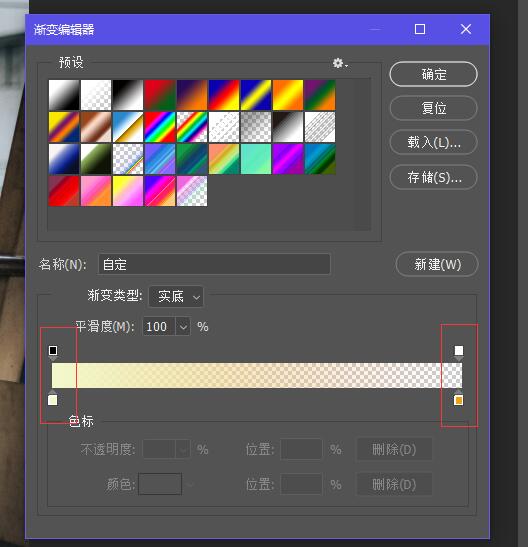Pick the yellow-to-magenta gradient preset
This screenshot has width=528, height=547.
tap(128, 191)
